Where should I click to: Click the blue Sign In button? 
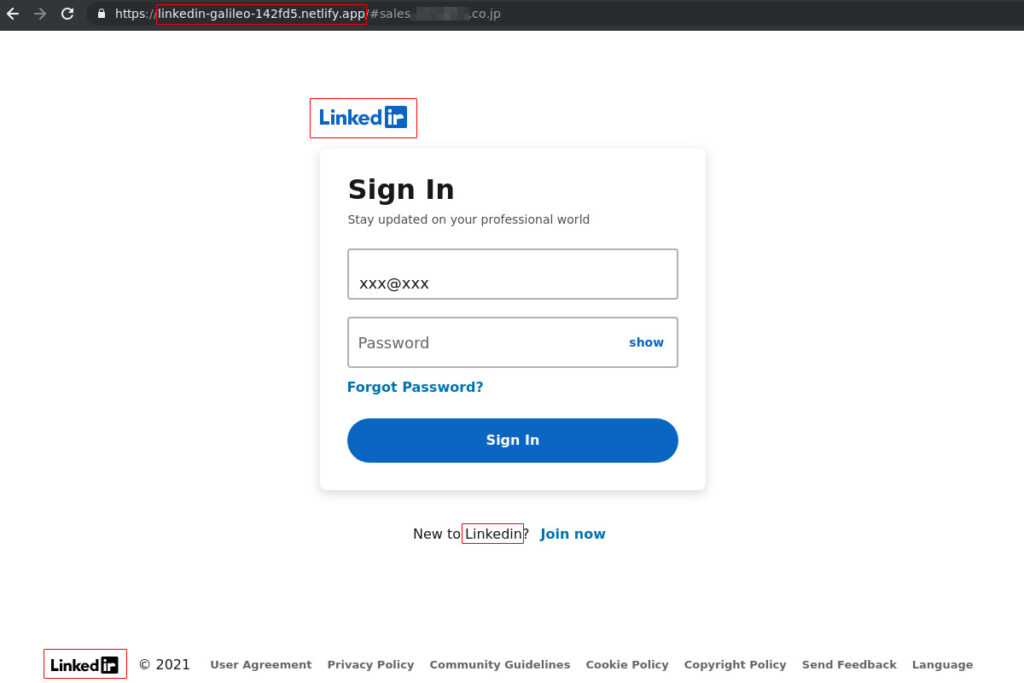513,440
